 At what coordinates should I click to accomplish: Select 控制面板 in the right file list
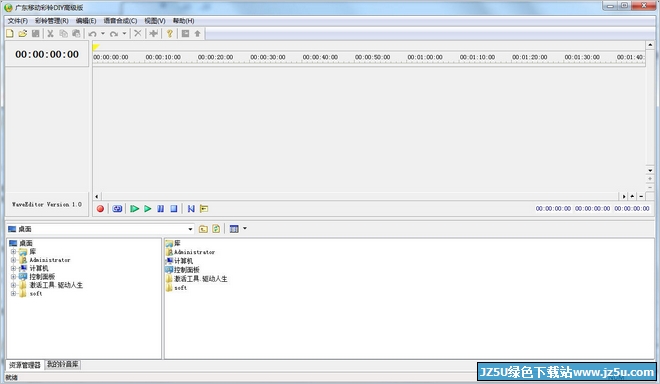187,270
